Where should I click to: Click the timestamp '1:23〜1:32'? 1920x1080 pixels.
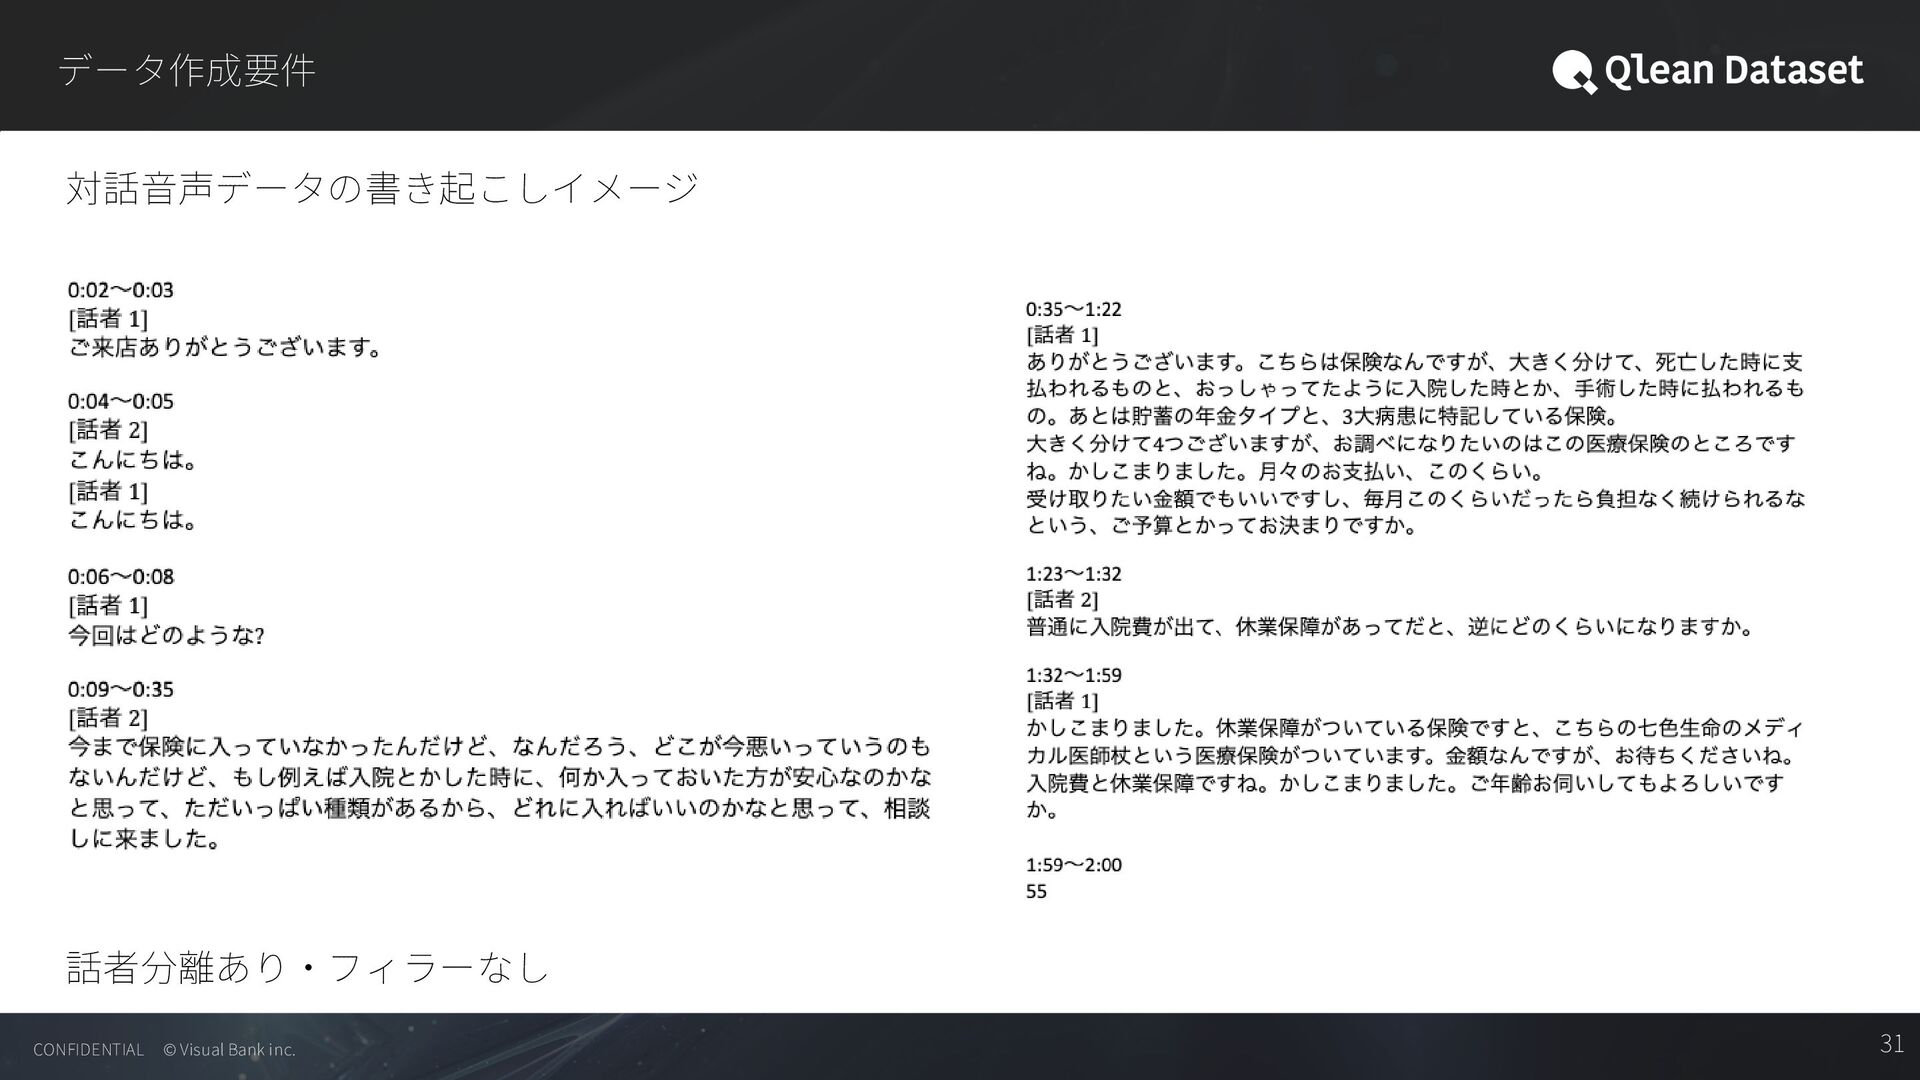[x=1074, y=574]
